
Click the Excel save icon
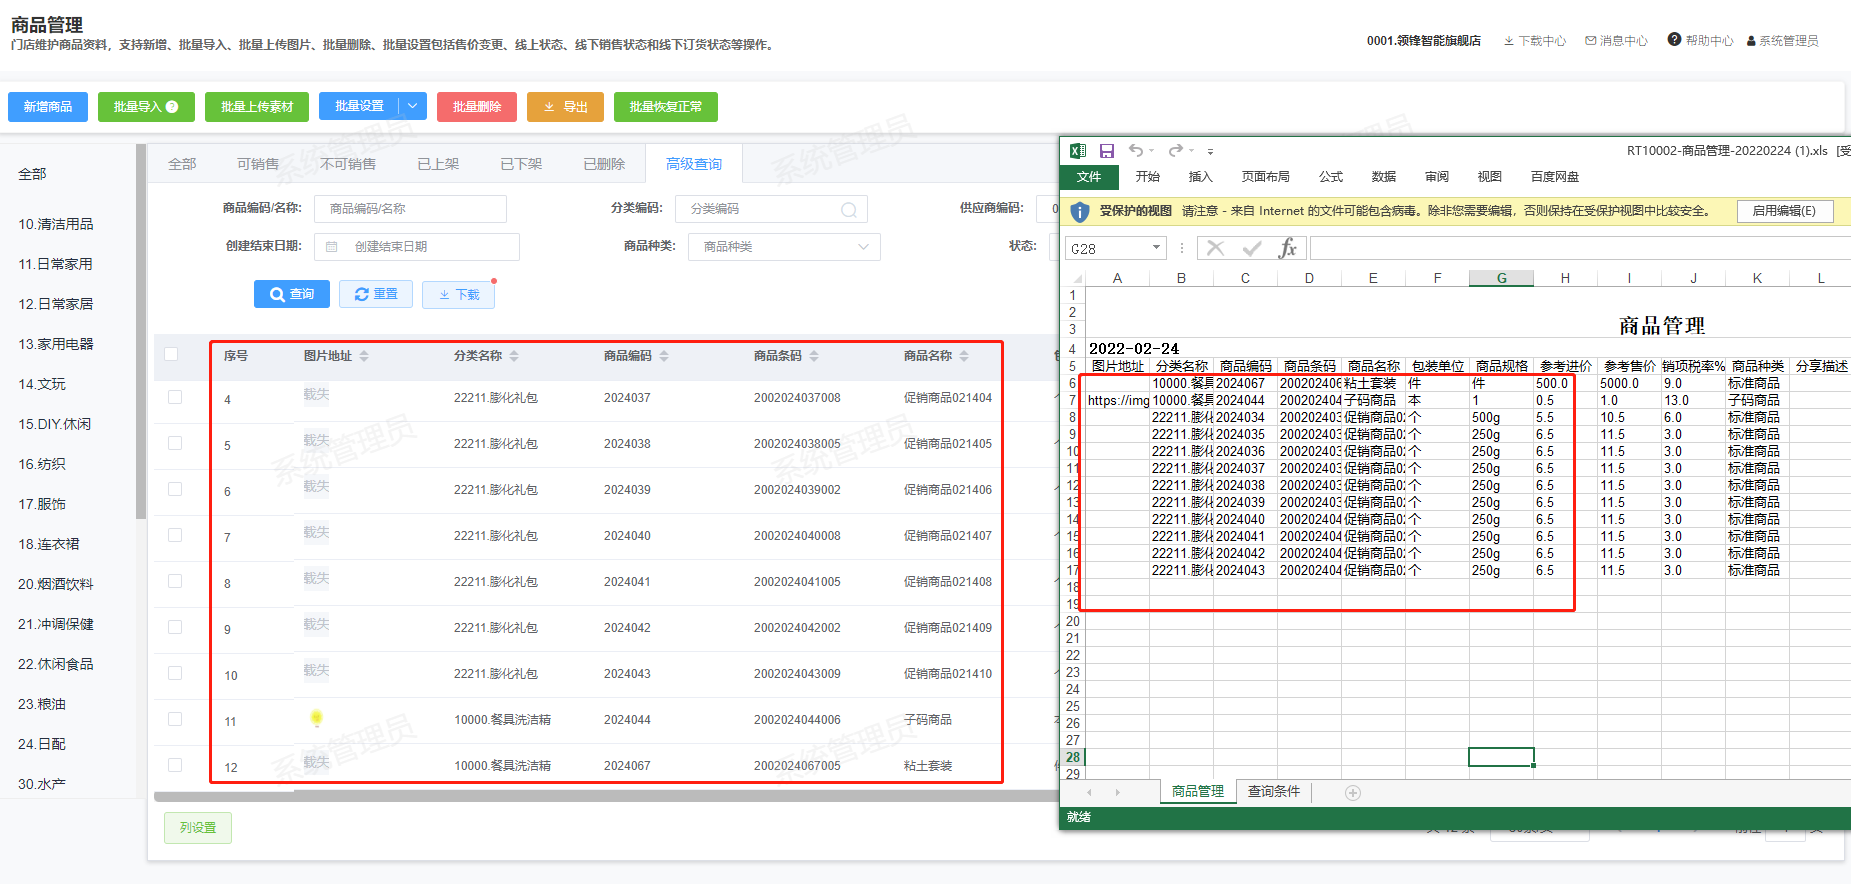[1106, 151]
